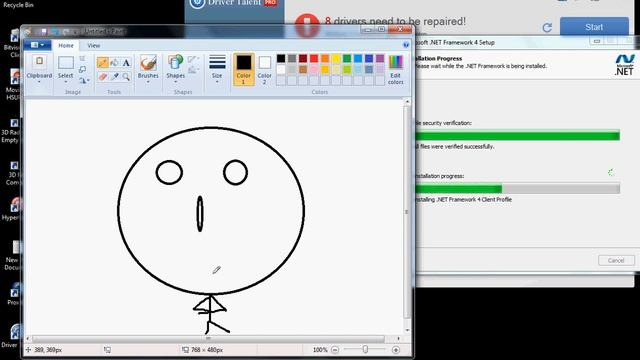The image size is (640, 360).
Task: Minimize the .NET Framework Setup window
Action: 597,41
